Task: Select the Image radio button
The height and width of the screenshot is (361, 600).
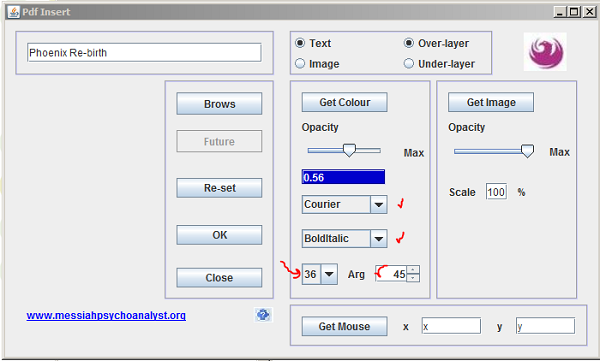Action: (300, 63)
